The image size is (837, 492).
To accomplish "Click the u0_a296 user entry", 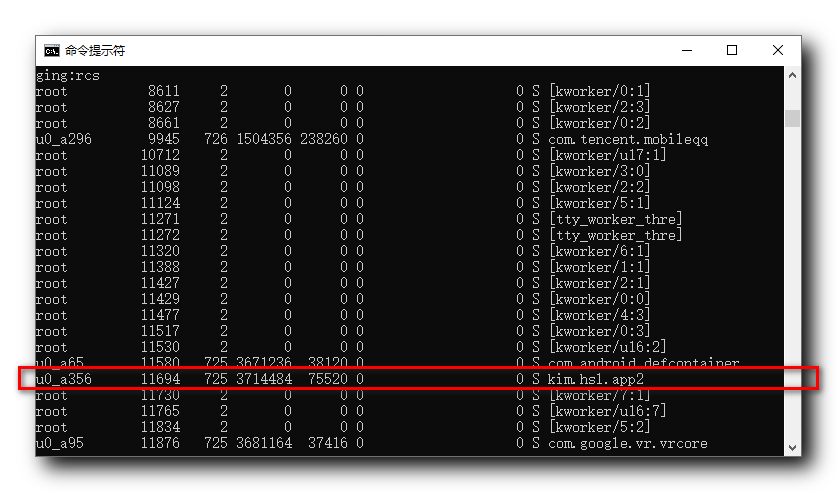I will point(64,139).
